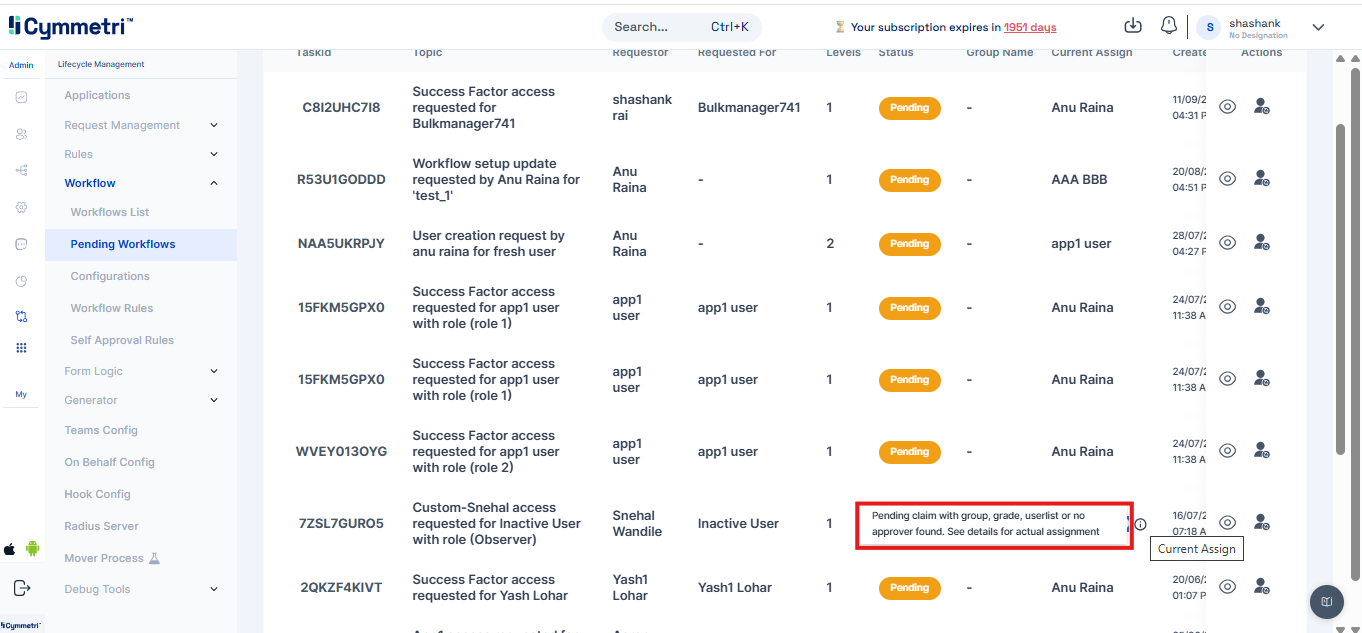
Task: Expand the Form Logic menu
Action: [214, 371]
